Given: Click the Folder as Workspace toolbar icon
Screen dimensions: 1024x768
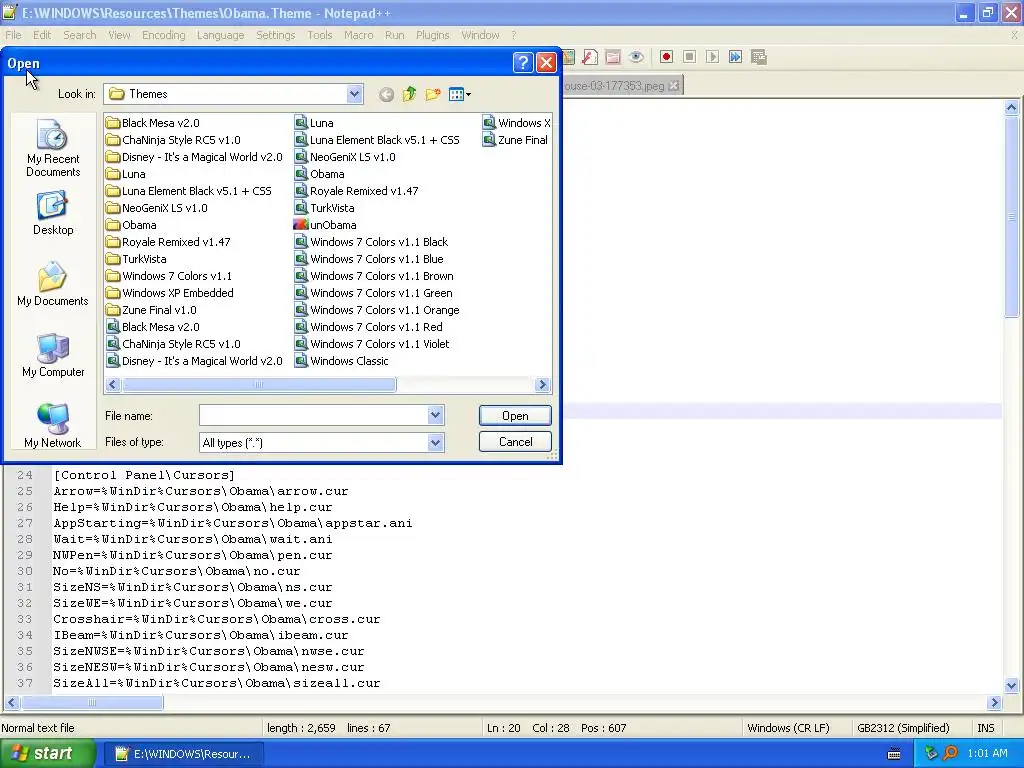Looking at the screenshot, I should (613, 57).
